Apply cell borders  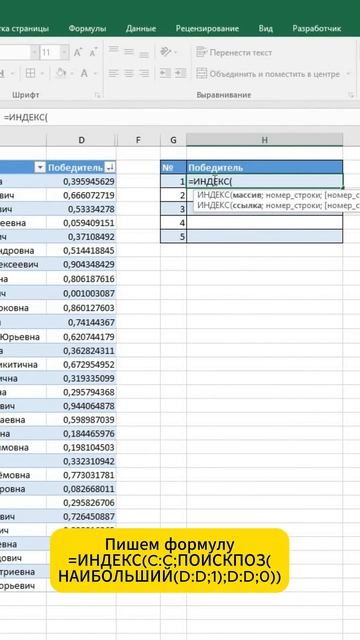coord(30,73)
